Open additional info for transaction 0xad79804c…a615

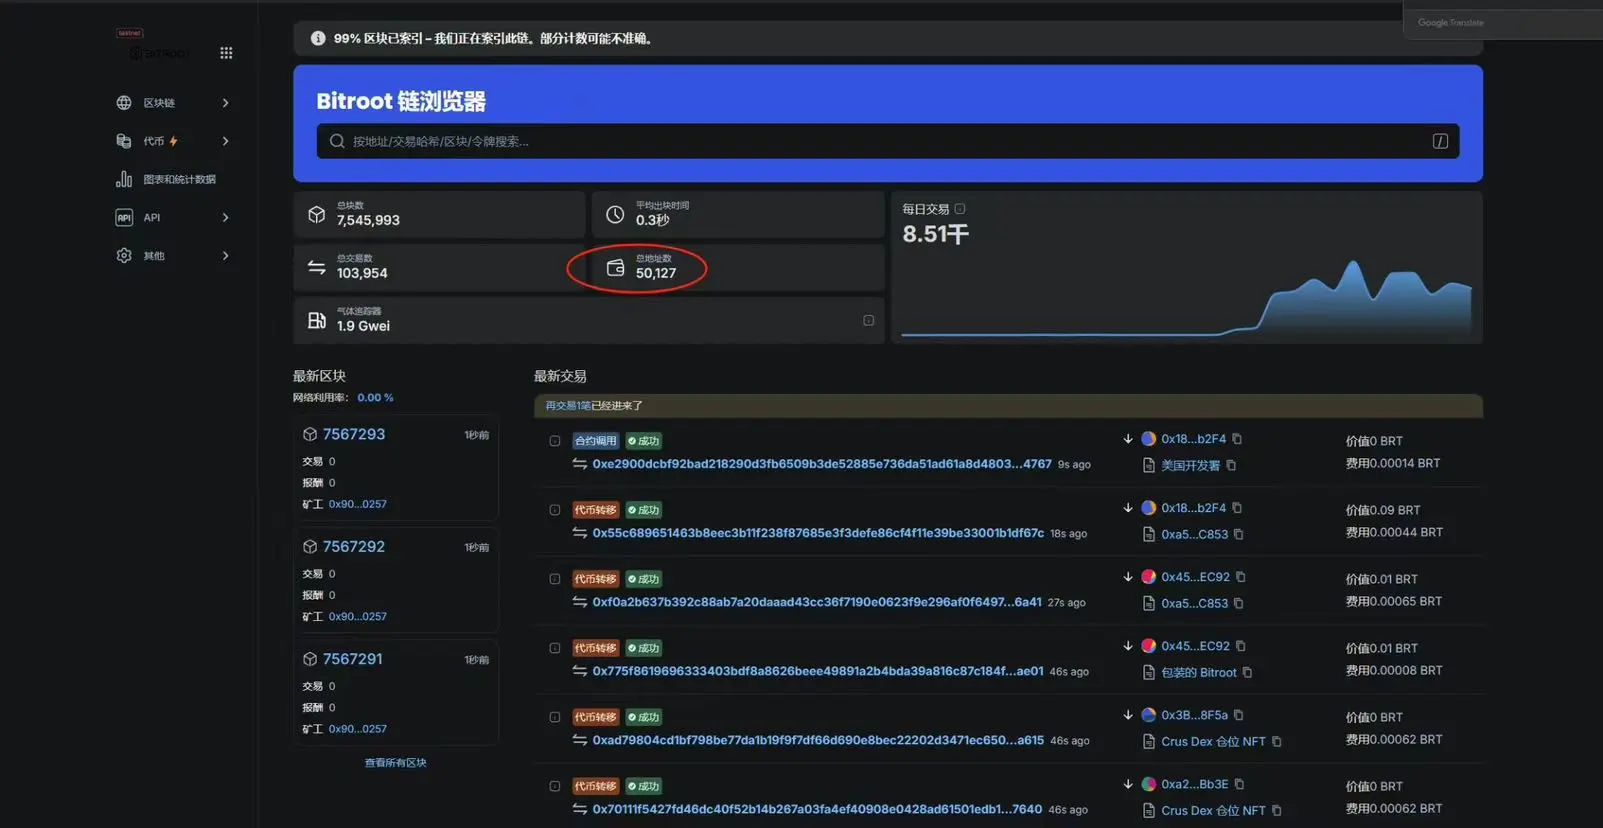(555, 717)
